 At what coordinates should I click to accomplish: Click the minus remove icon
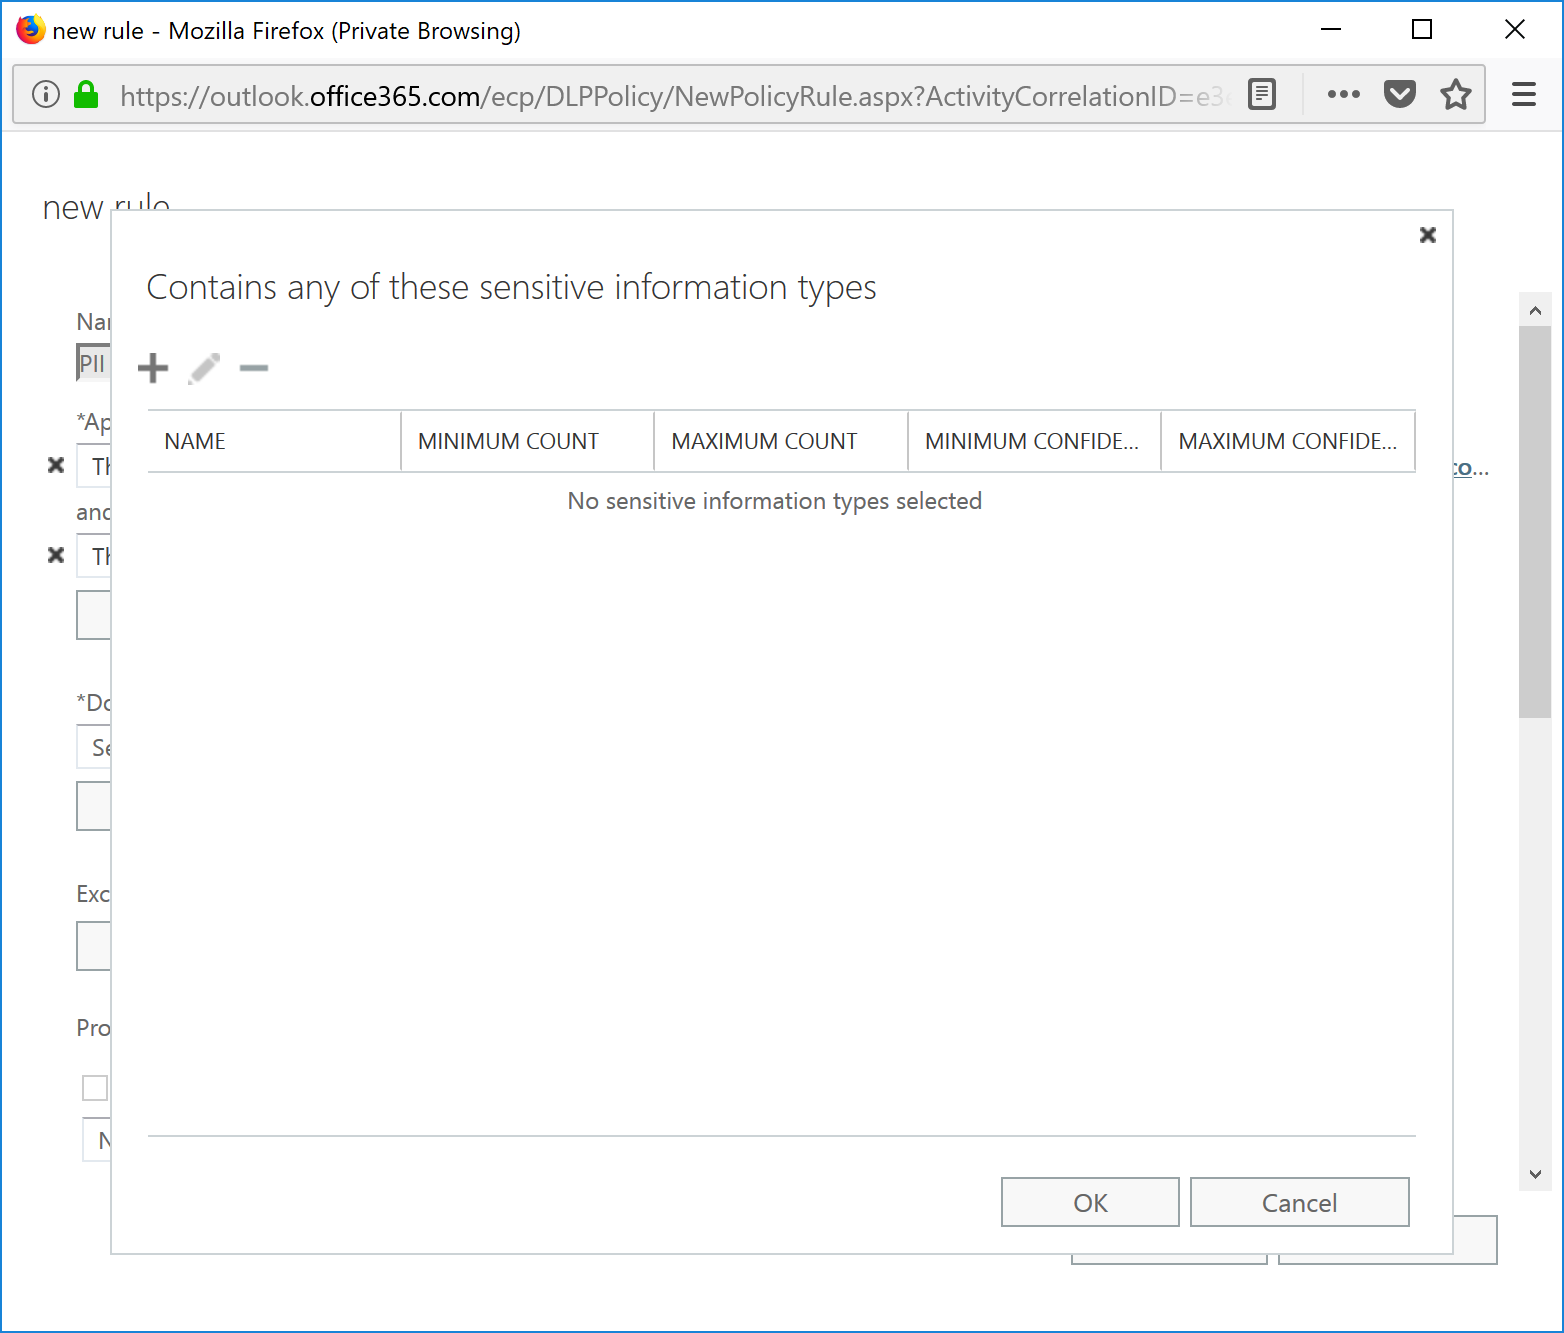tap(254, 368)
